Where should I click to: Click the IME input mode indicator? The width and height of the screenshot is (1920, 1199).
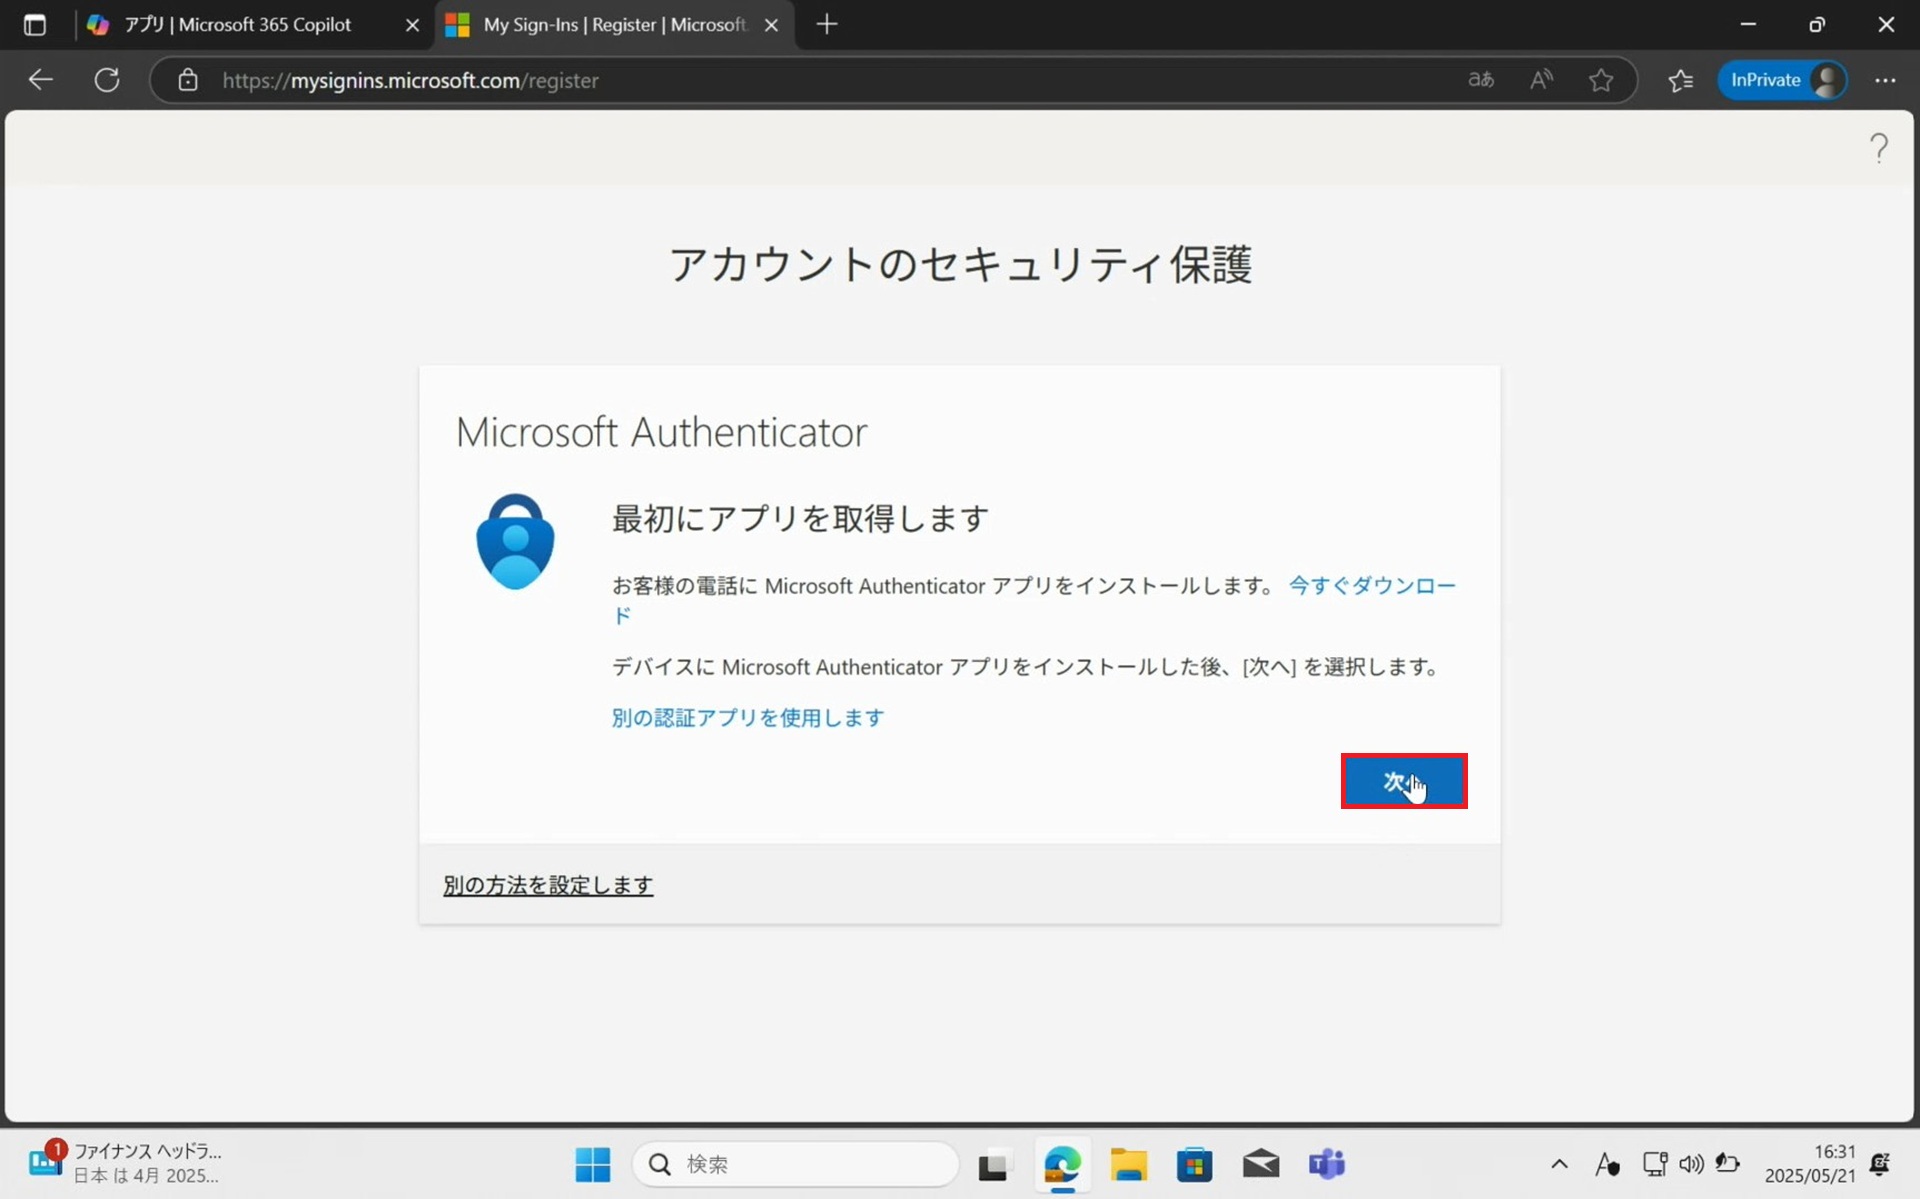[1607, 1164]
